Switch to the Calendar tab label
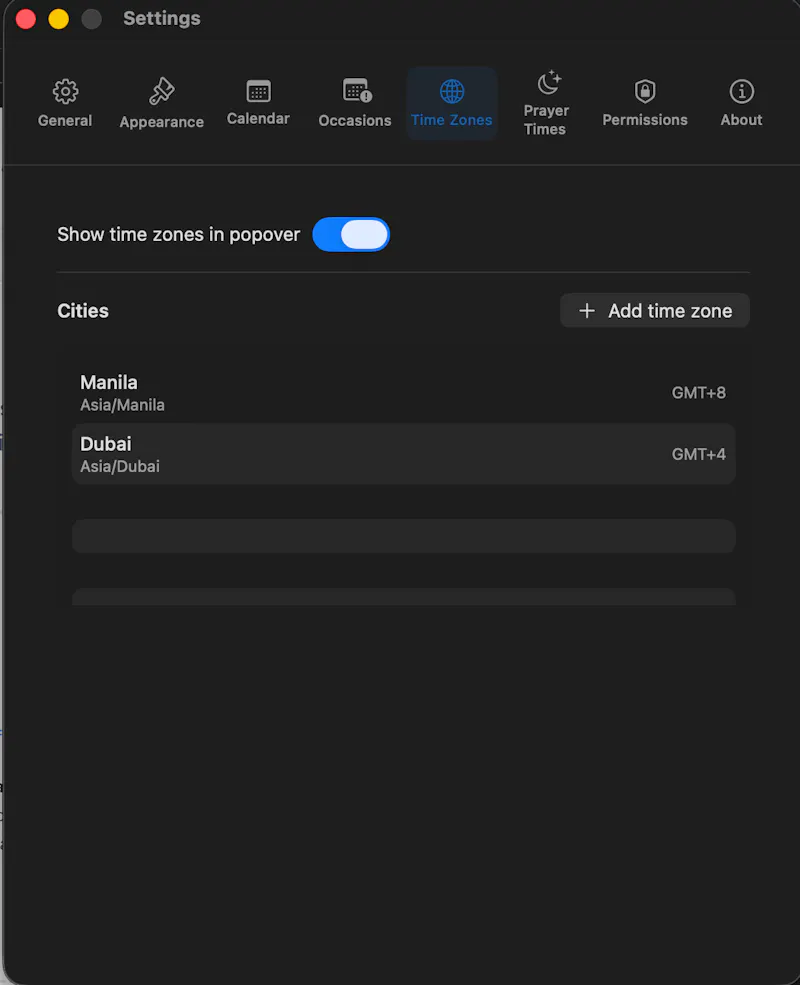 point(258,119)
